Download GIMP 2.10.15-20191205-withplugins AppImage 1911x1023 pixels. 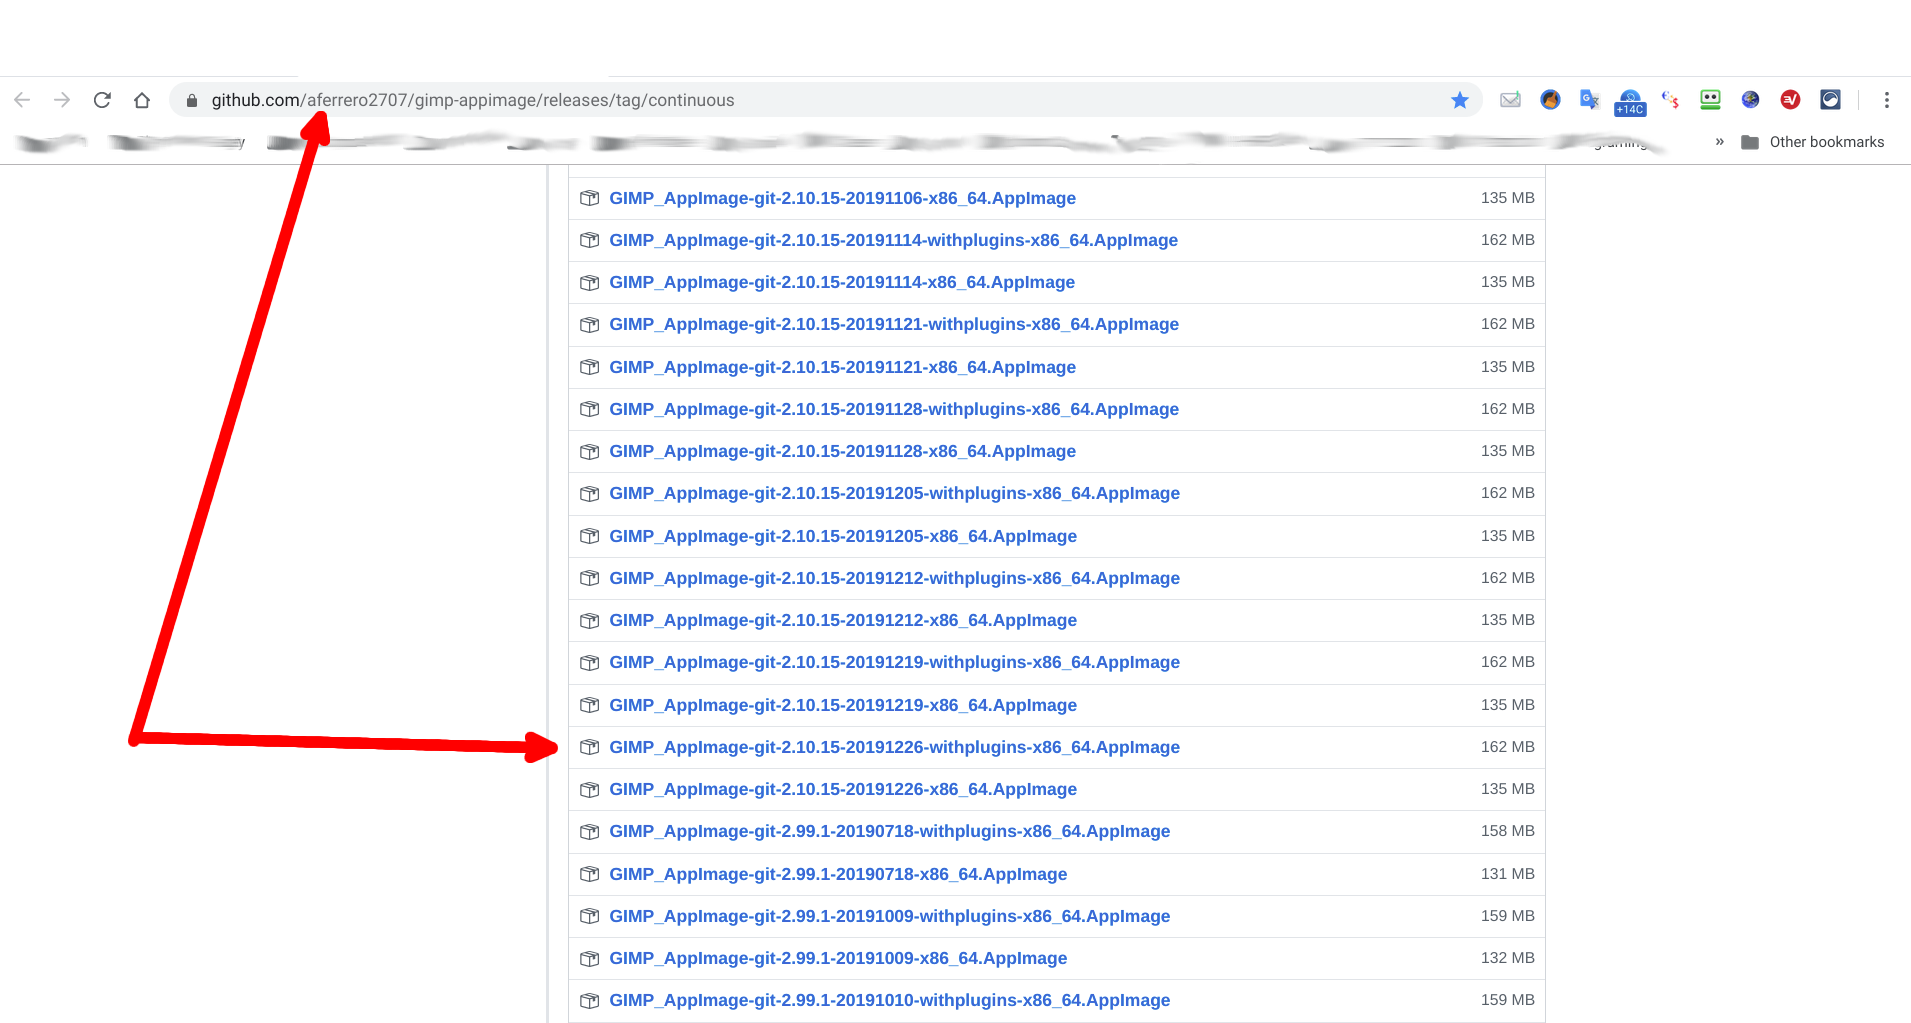click(x=894, y=493)
